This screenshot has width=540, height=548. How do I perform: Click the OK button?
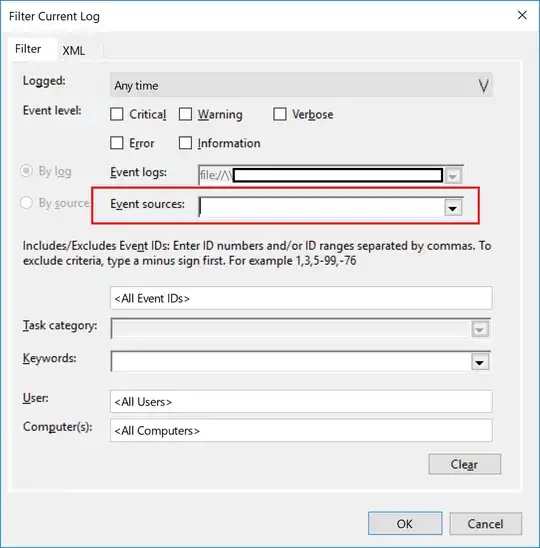[405, 524]
